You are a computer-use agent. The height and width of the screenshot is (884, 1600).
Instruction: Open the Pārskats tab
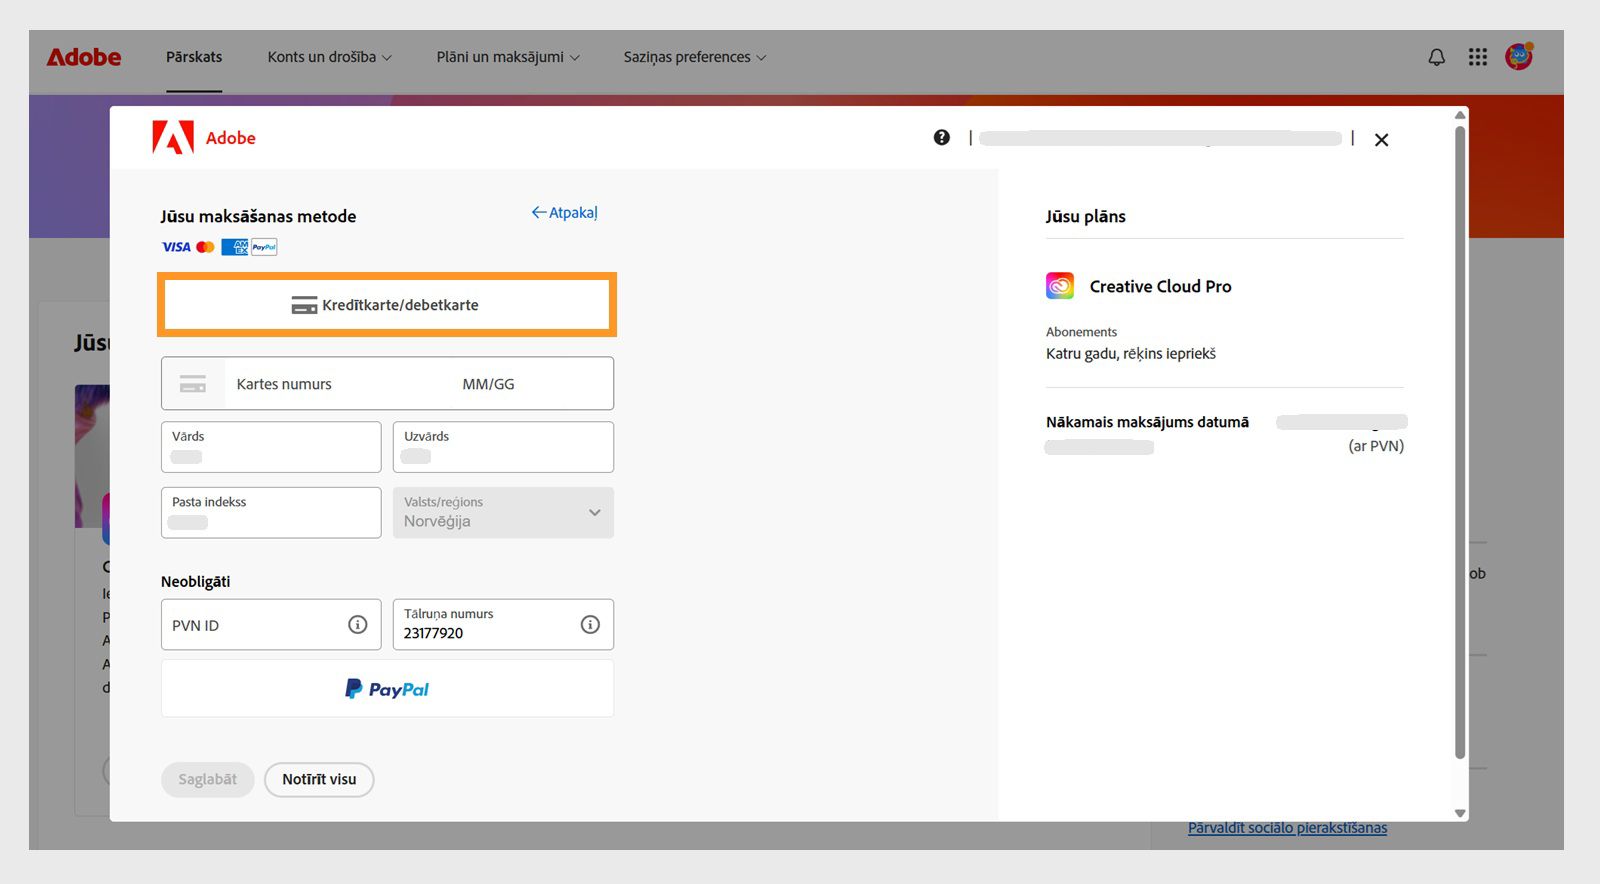pyautogui.click(x=194, y=57)
